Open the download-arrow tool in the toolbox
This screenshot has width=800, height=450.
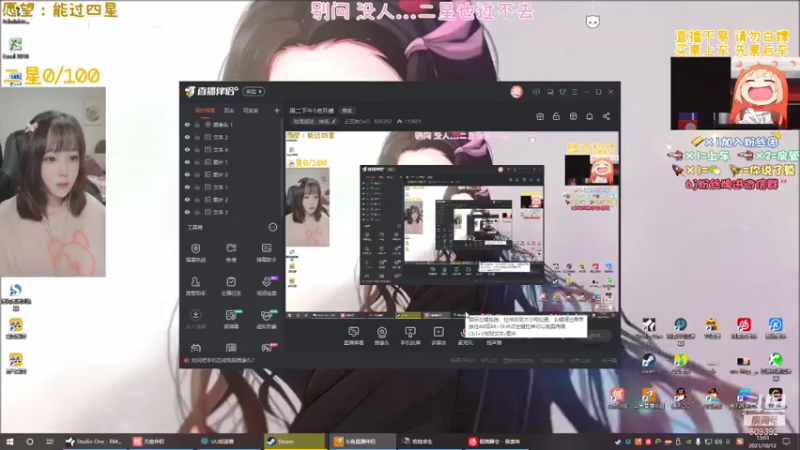coord(195,319)
